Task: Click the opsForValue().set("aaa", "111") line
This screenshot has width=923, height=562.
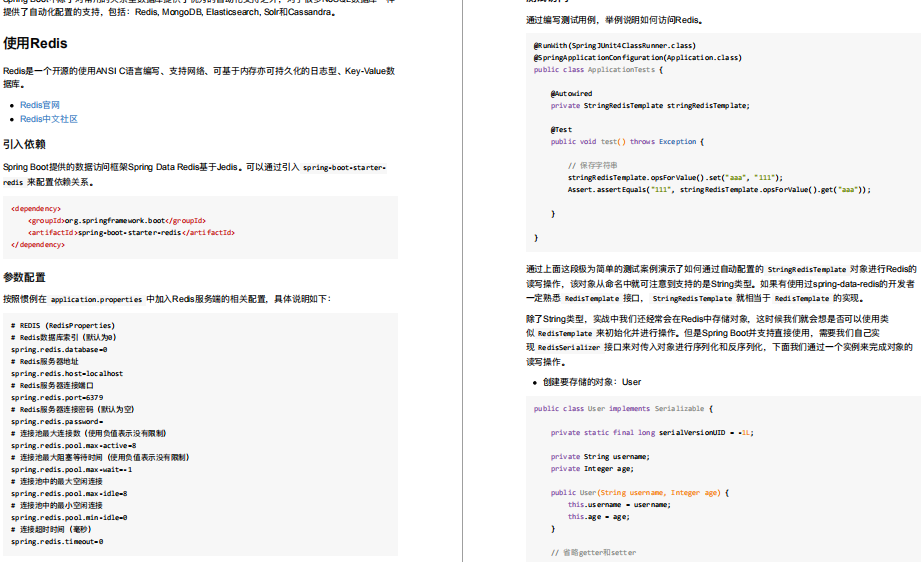Action: tap(675, 178)
